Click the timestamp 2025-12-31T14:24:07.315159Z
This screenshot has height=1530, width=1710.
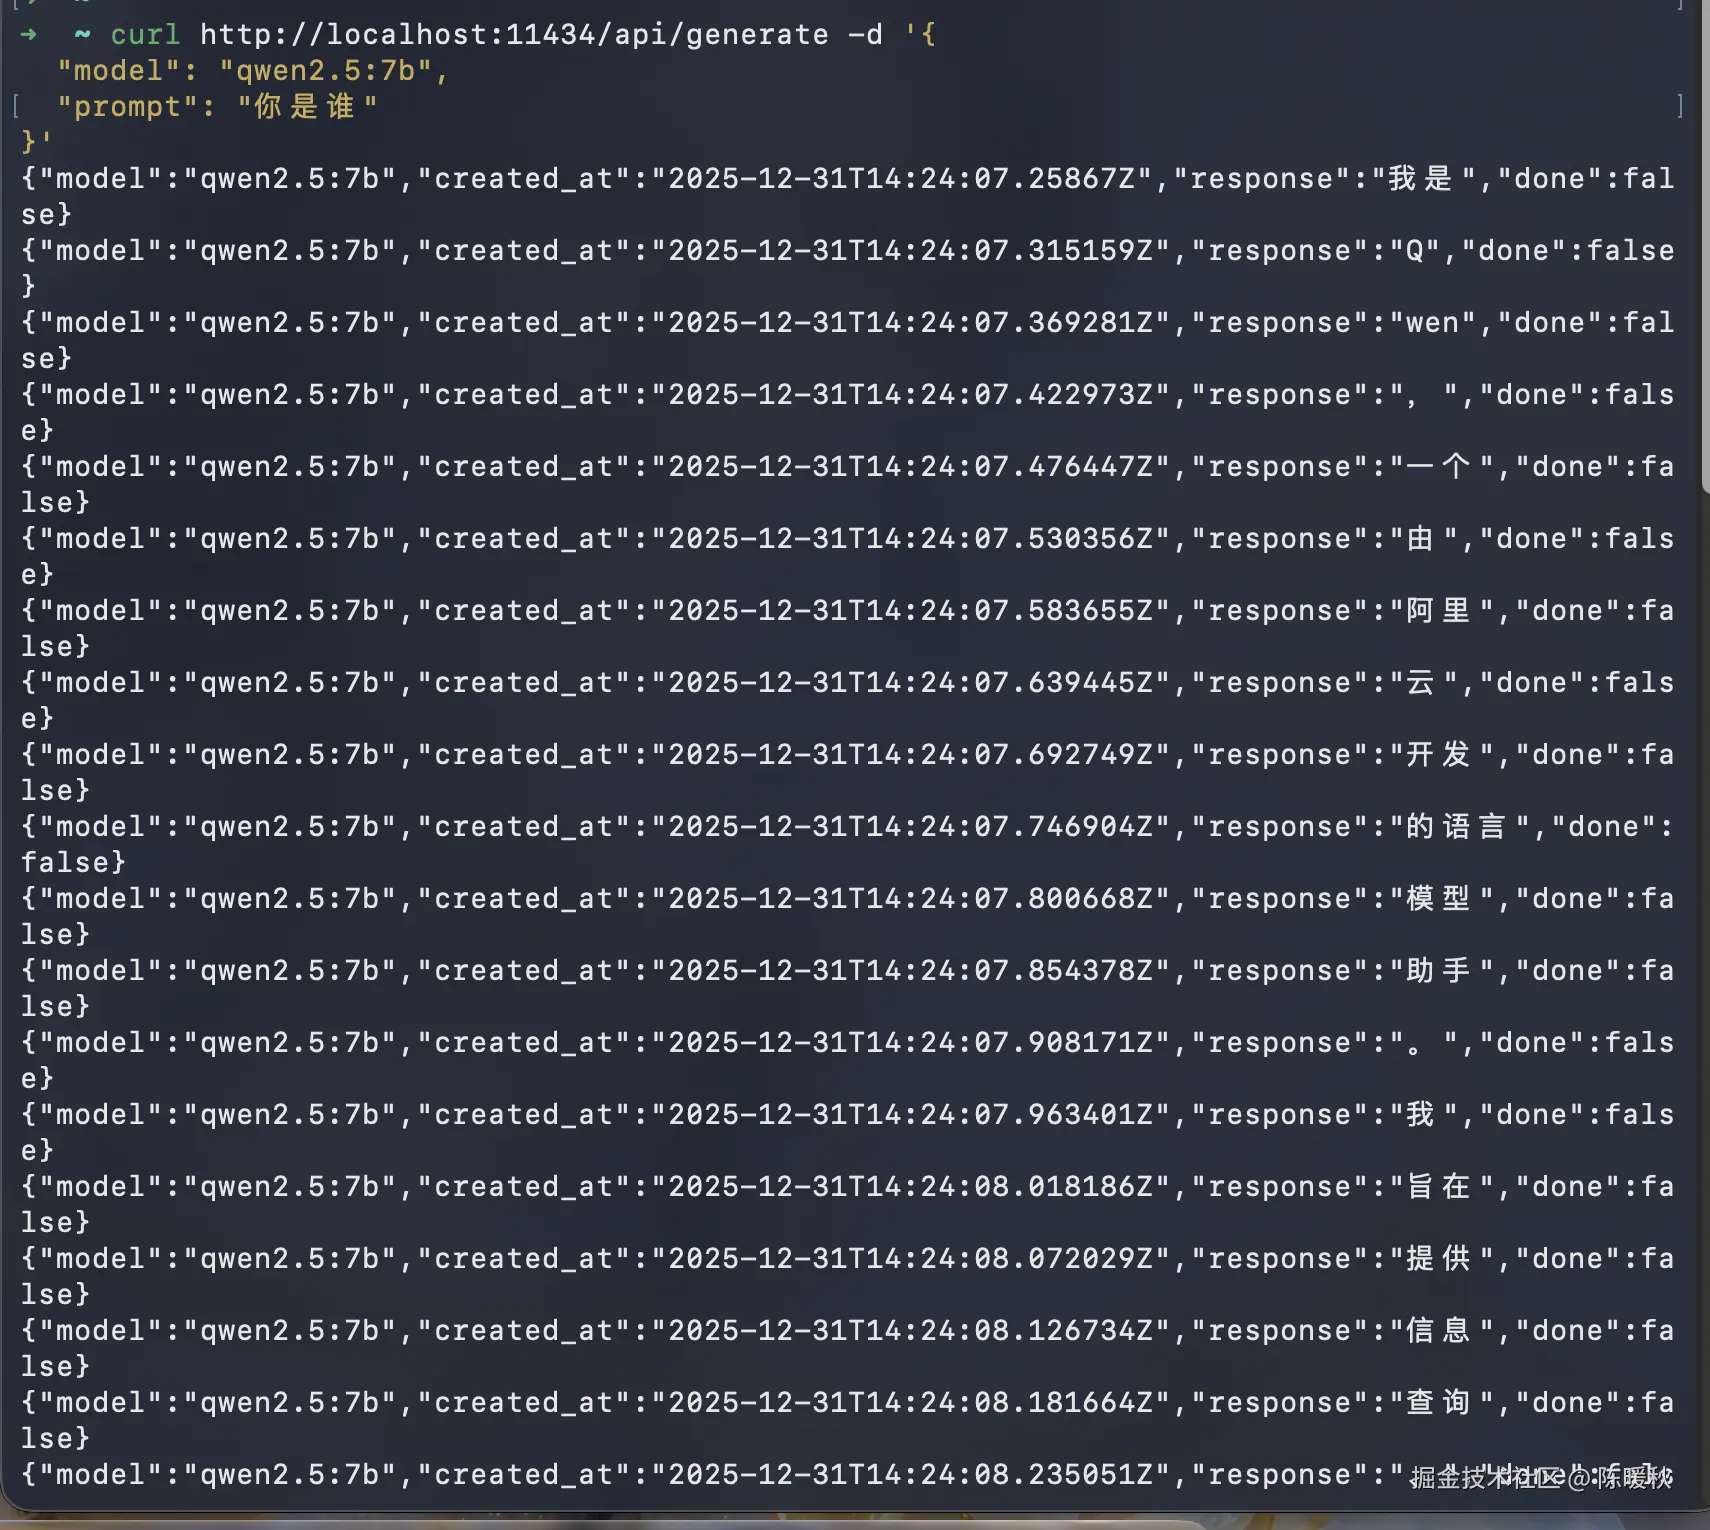911,251
